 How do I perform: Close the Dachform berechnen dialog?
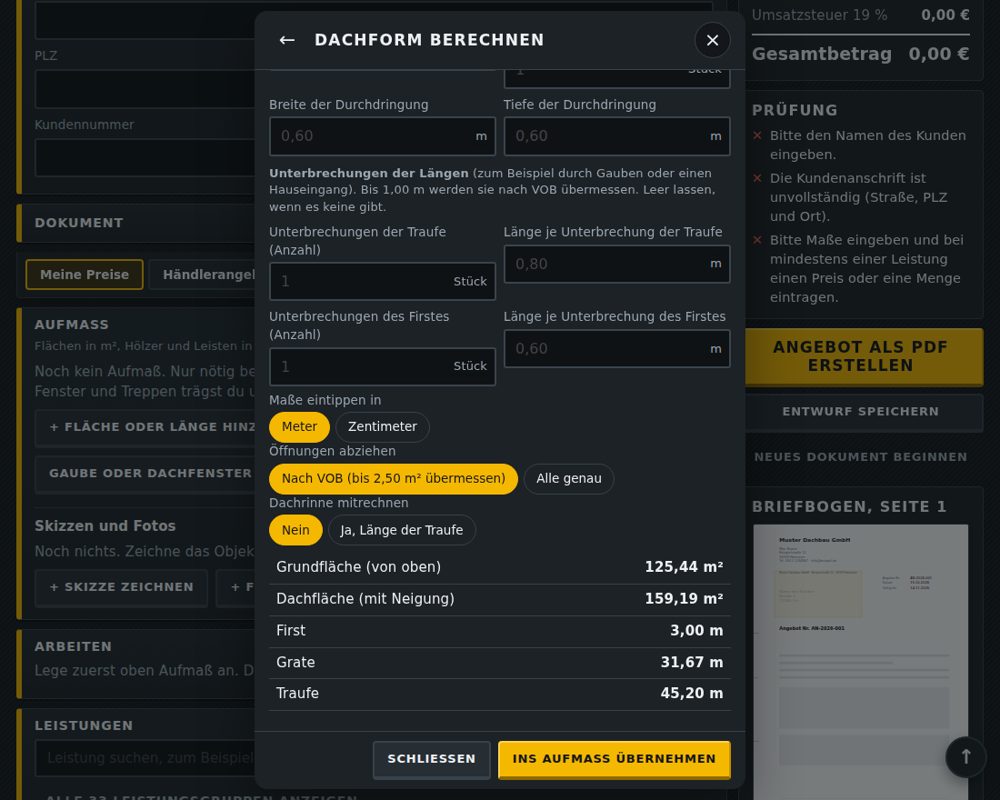click(712, 40)
